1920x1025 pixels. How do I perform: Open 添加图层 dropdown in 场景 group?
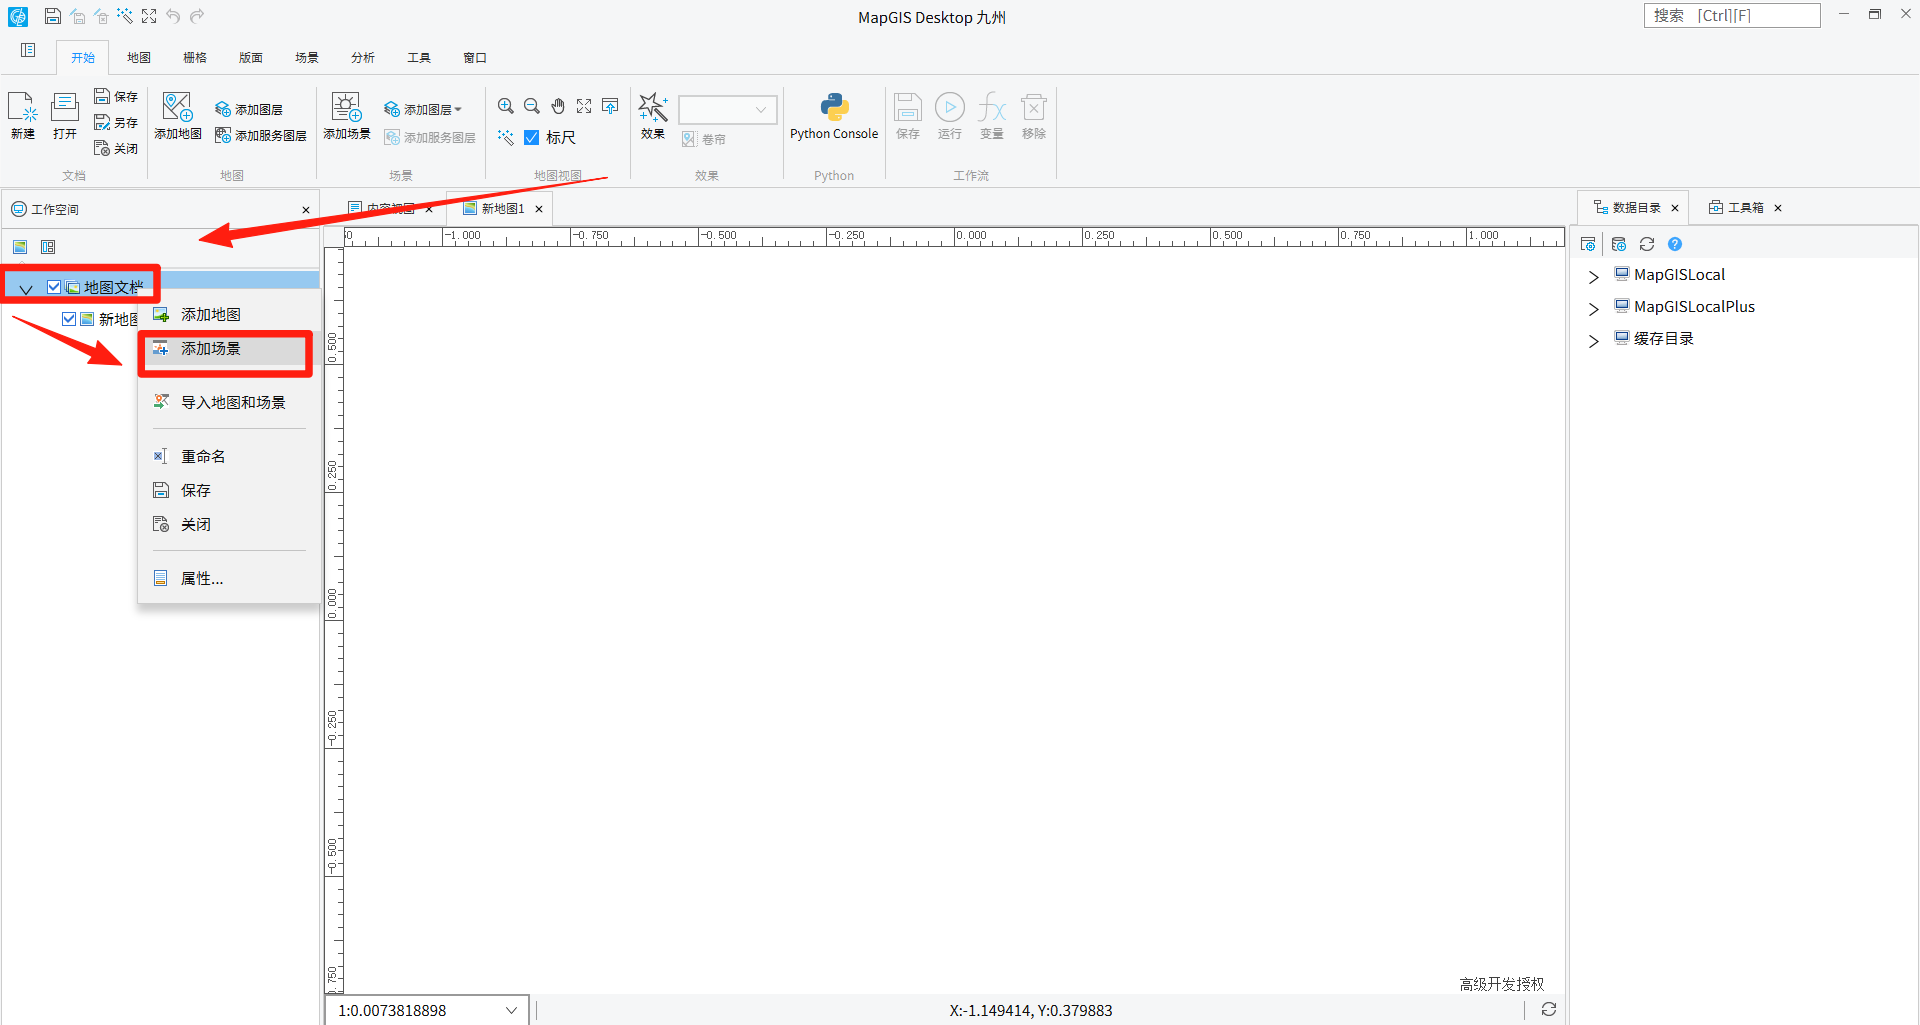(x=424, y=109)
